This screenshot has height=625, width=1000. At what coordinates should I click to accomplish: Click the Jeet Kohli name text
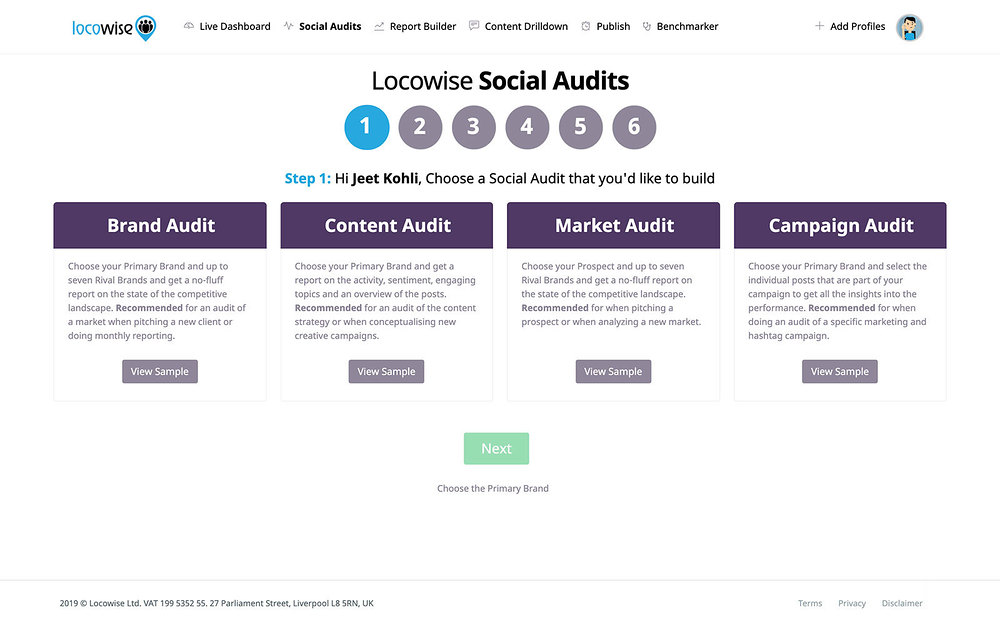click(385, 179)
